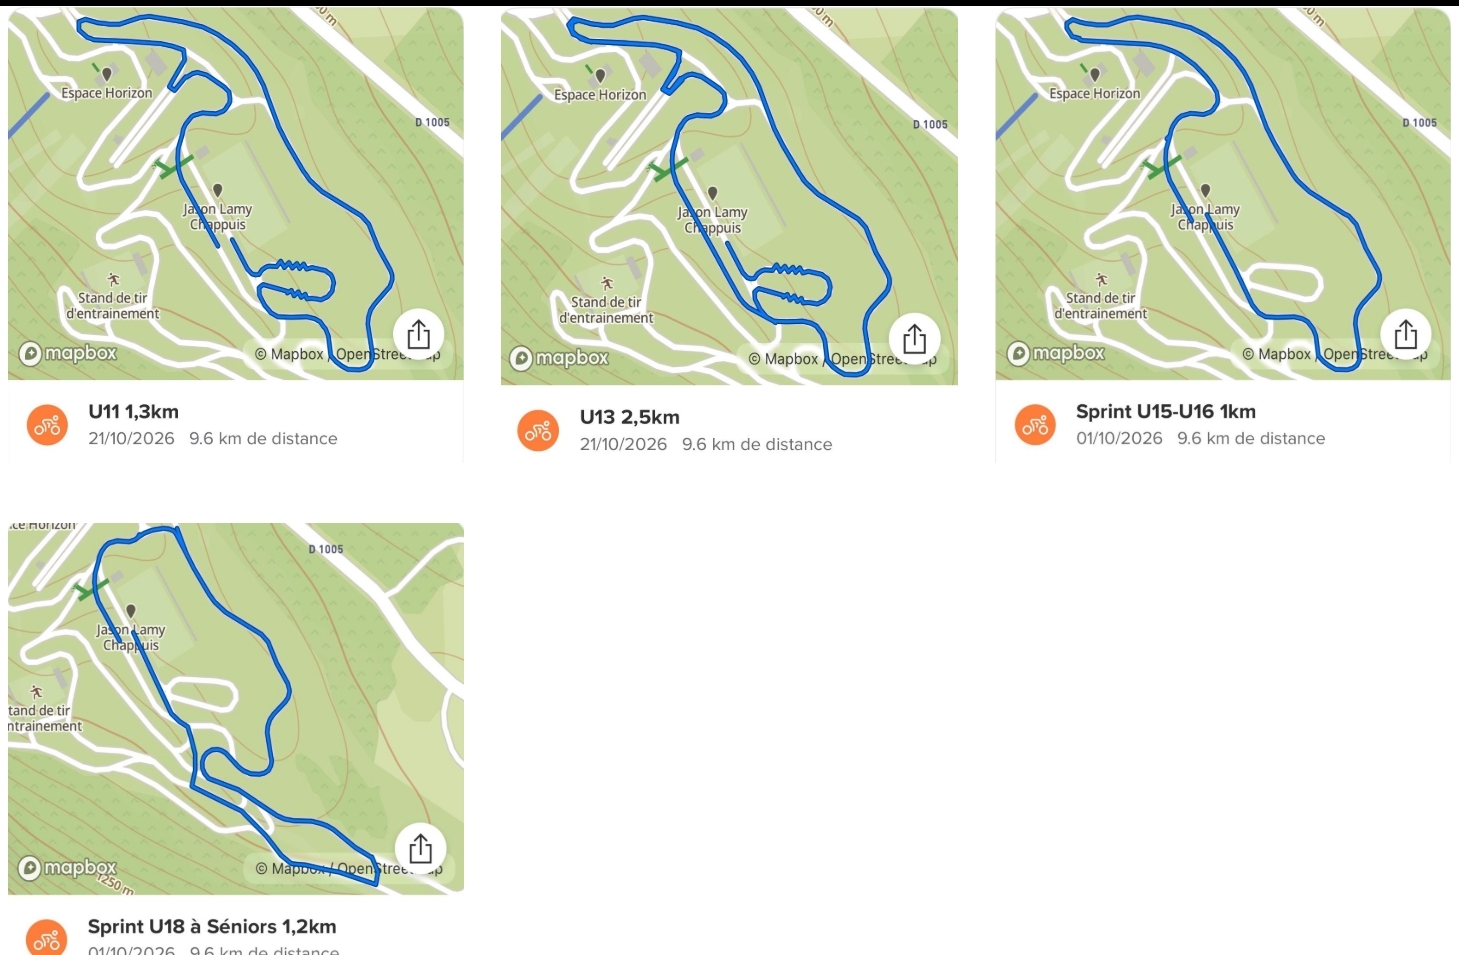Click cycling icon beside Sprint U18 à Séniors
This screenshot has height=955, width=1459.
pos(47,938)
